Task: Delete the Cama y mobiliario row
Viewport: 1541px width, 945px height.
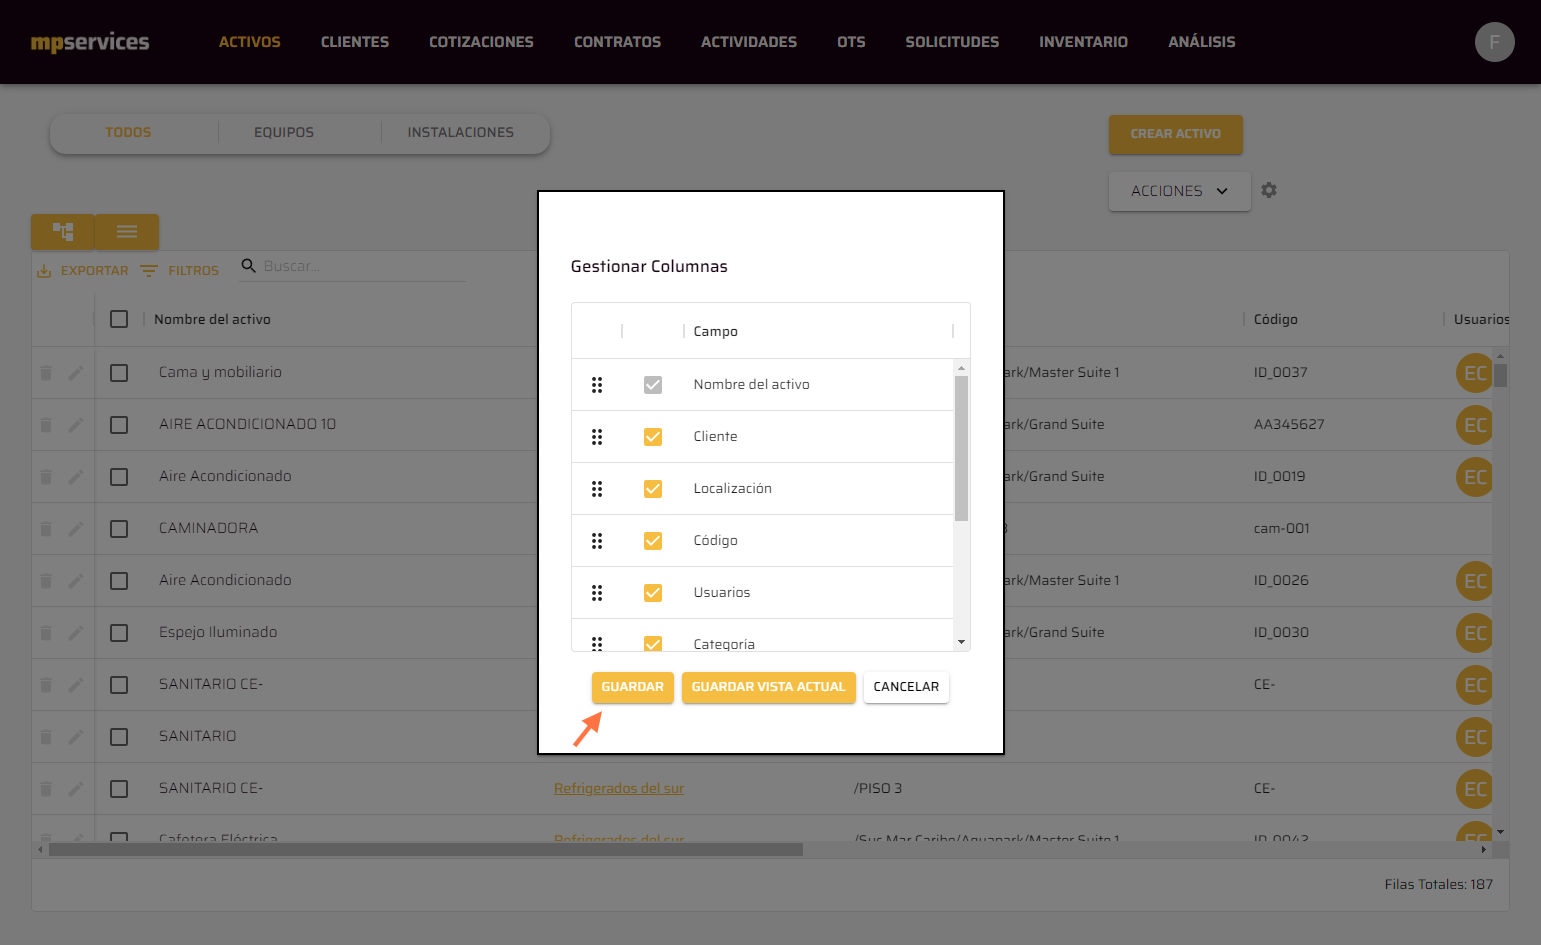Action: tap(46, 373)
